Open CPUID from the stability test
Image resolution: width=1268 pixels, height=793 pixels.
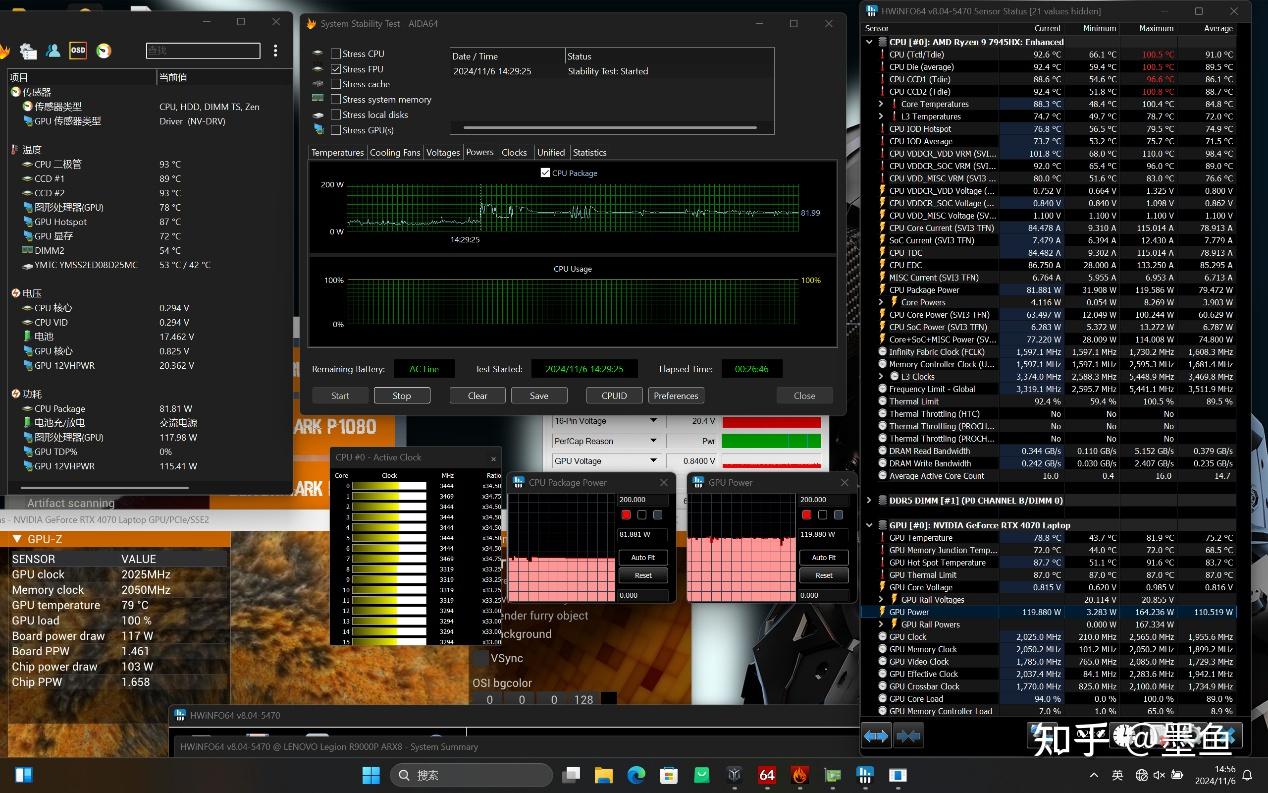tap(614, 395)
